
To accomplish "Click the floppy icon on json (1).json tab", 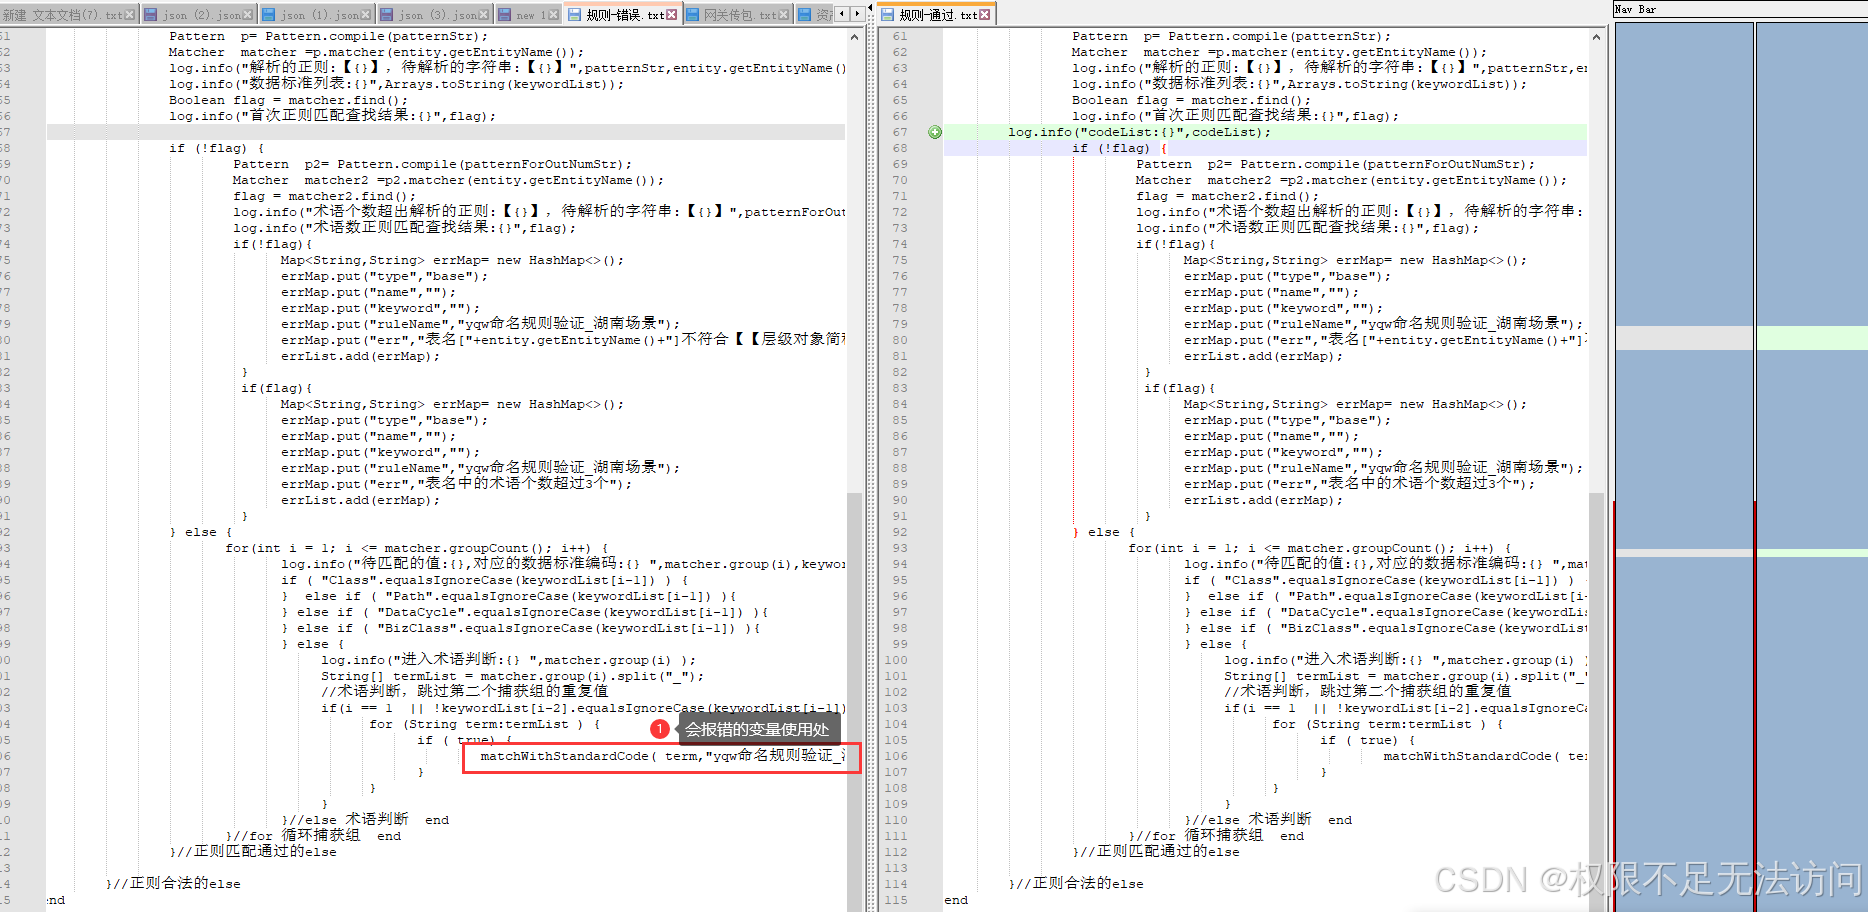I will click(x=266, y=13).
